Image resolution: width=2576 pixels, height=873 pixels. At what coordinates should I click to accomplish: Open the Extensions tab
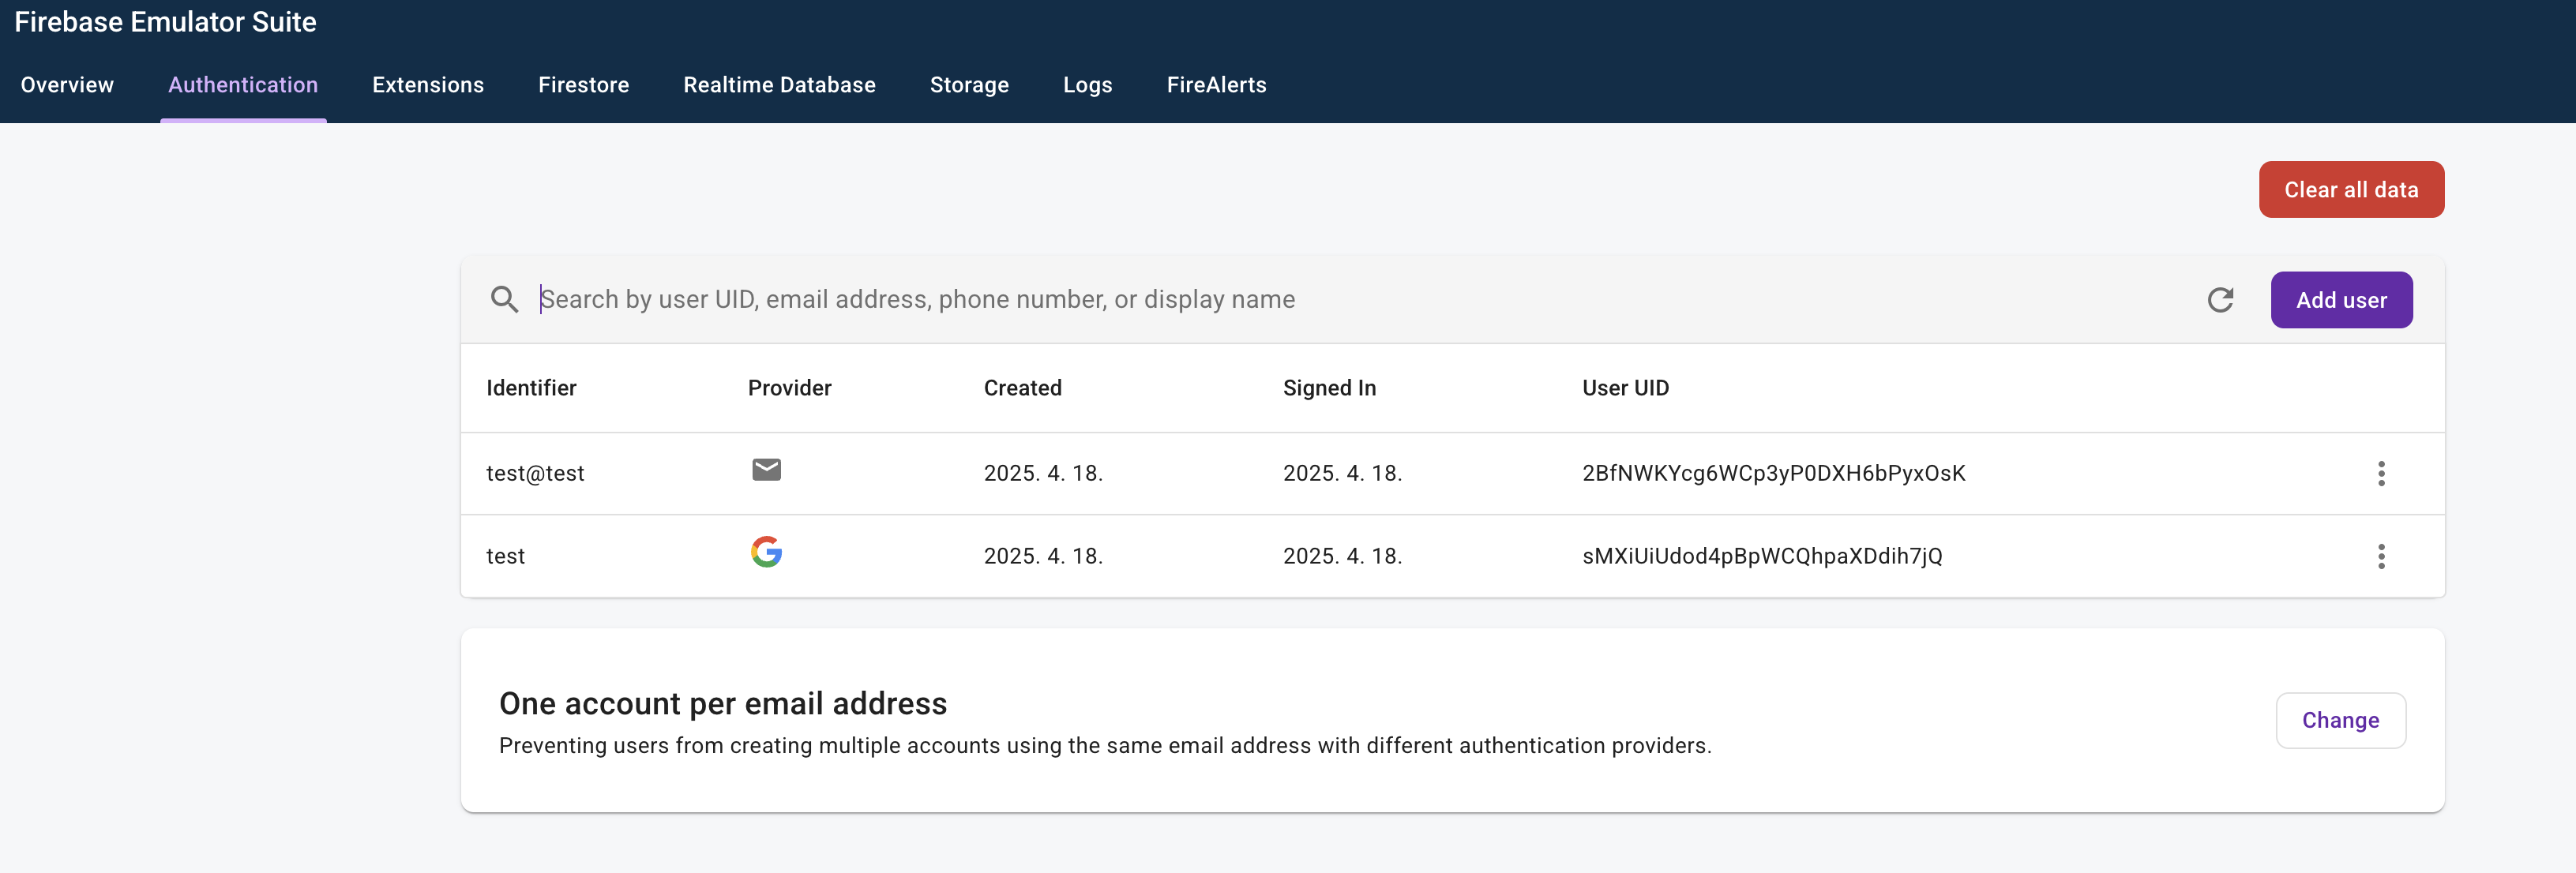coord(427,85)
